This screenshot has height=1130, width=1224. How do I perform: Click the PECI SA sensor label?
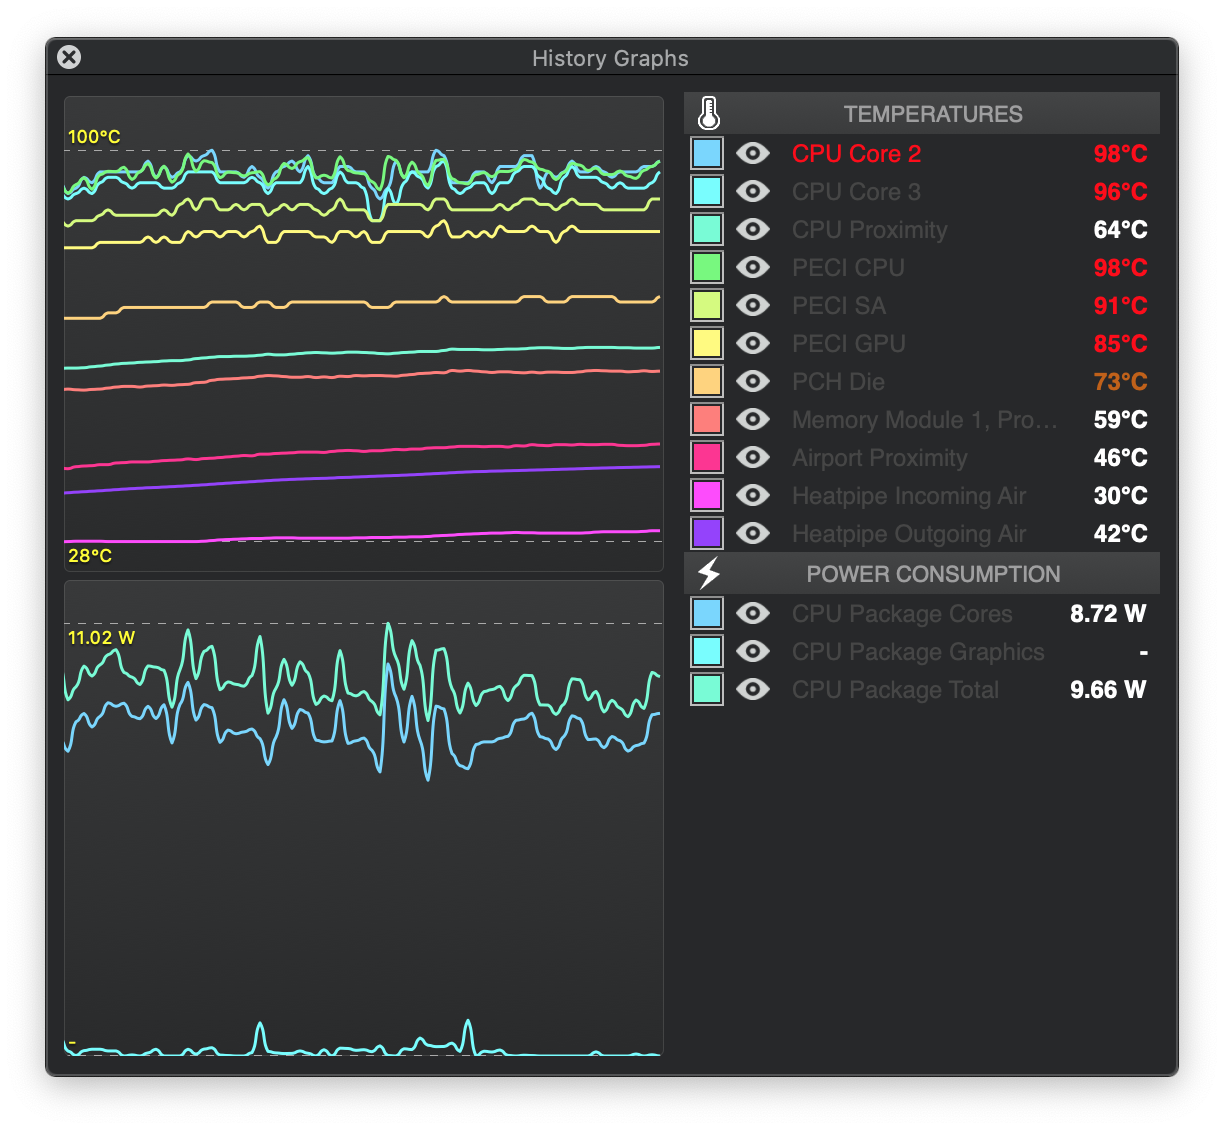839,305
